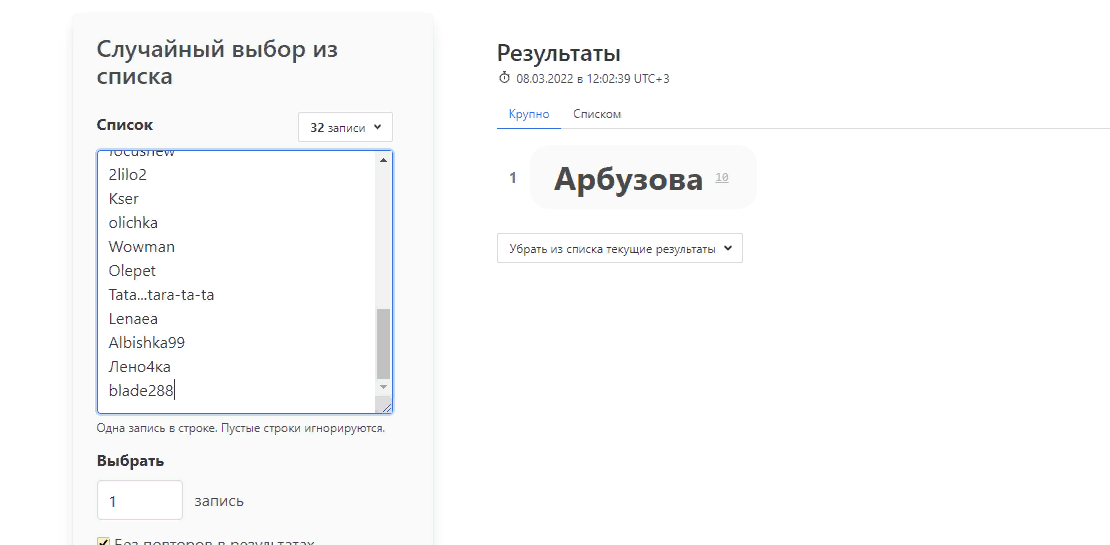Screen dimensions: 1110x545
Task: Click the 'Lenaea' entry in the list
Action: pos(133,319)
